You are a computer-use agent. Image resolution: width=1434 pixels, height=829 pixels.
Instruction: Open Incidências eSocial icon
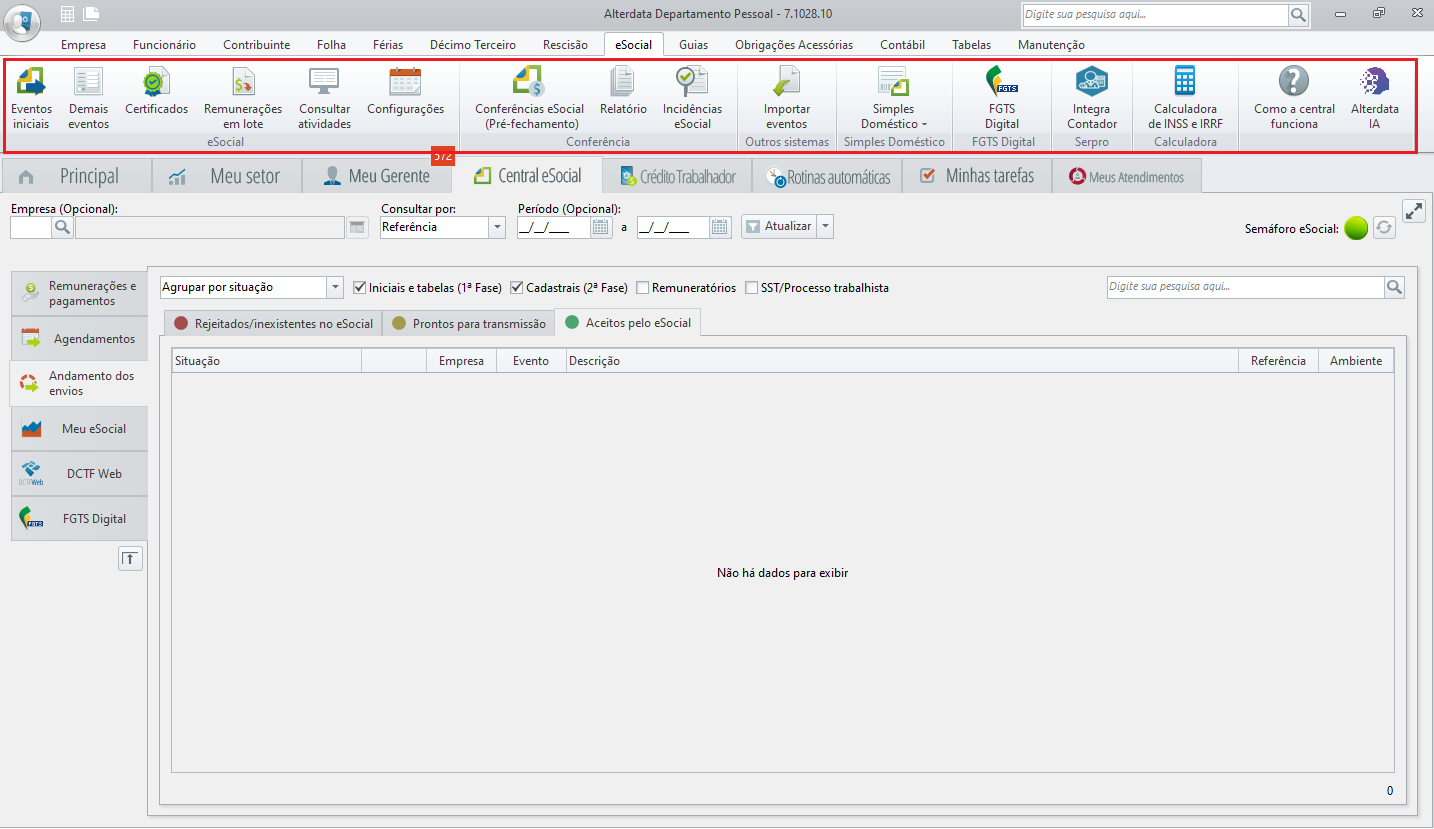pos(692,98)
